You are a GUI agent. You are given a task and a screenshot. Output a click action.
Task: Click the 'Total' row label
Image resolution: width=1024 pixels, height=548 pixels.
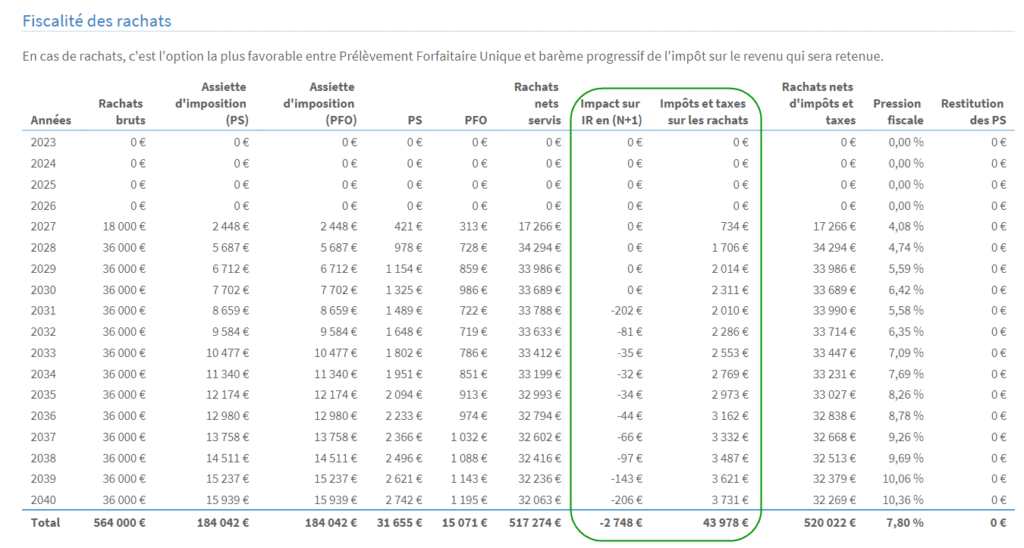click(45, 522)
